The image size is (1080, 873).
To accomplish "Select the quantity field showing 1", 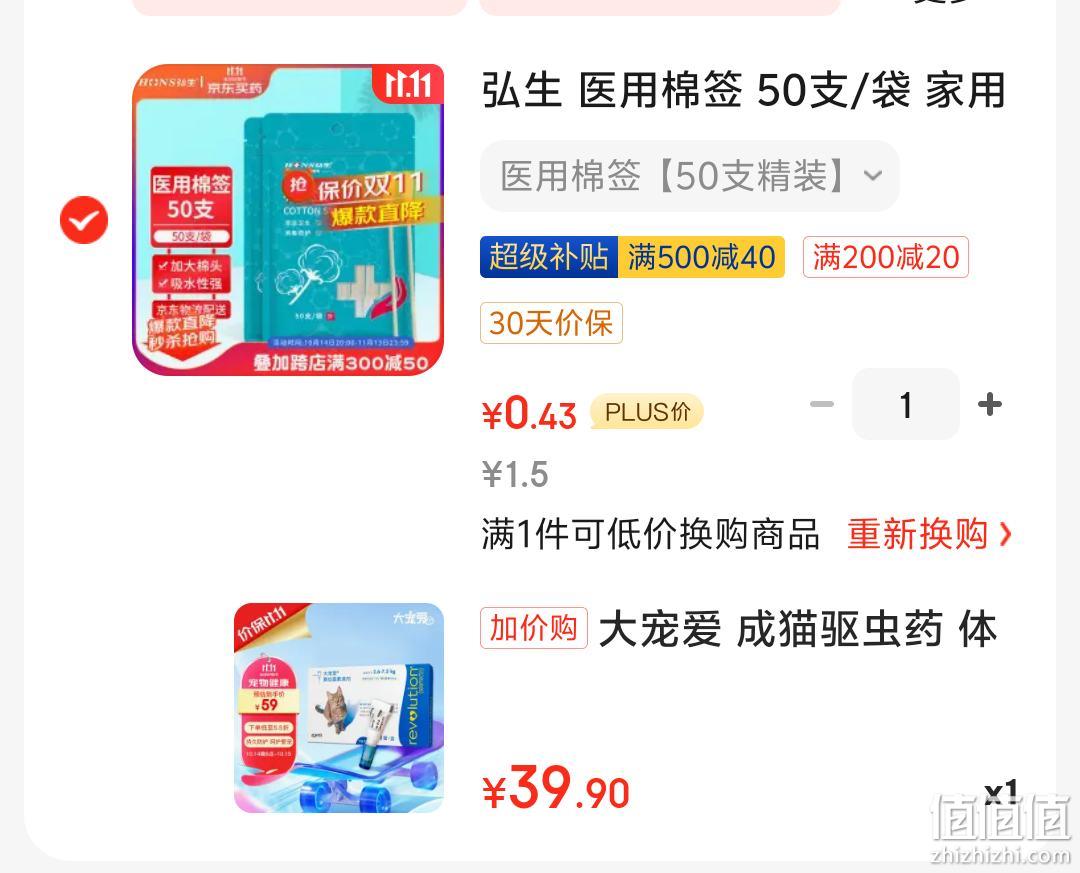I will 906,404.
